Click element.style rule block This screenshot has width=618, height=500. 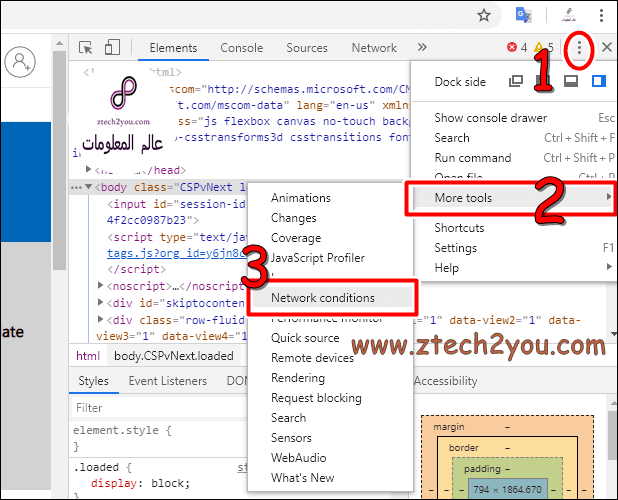[158, 438]
